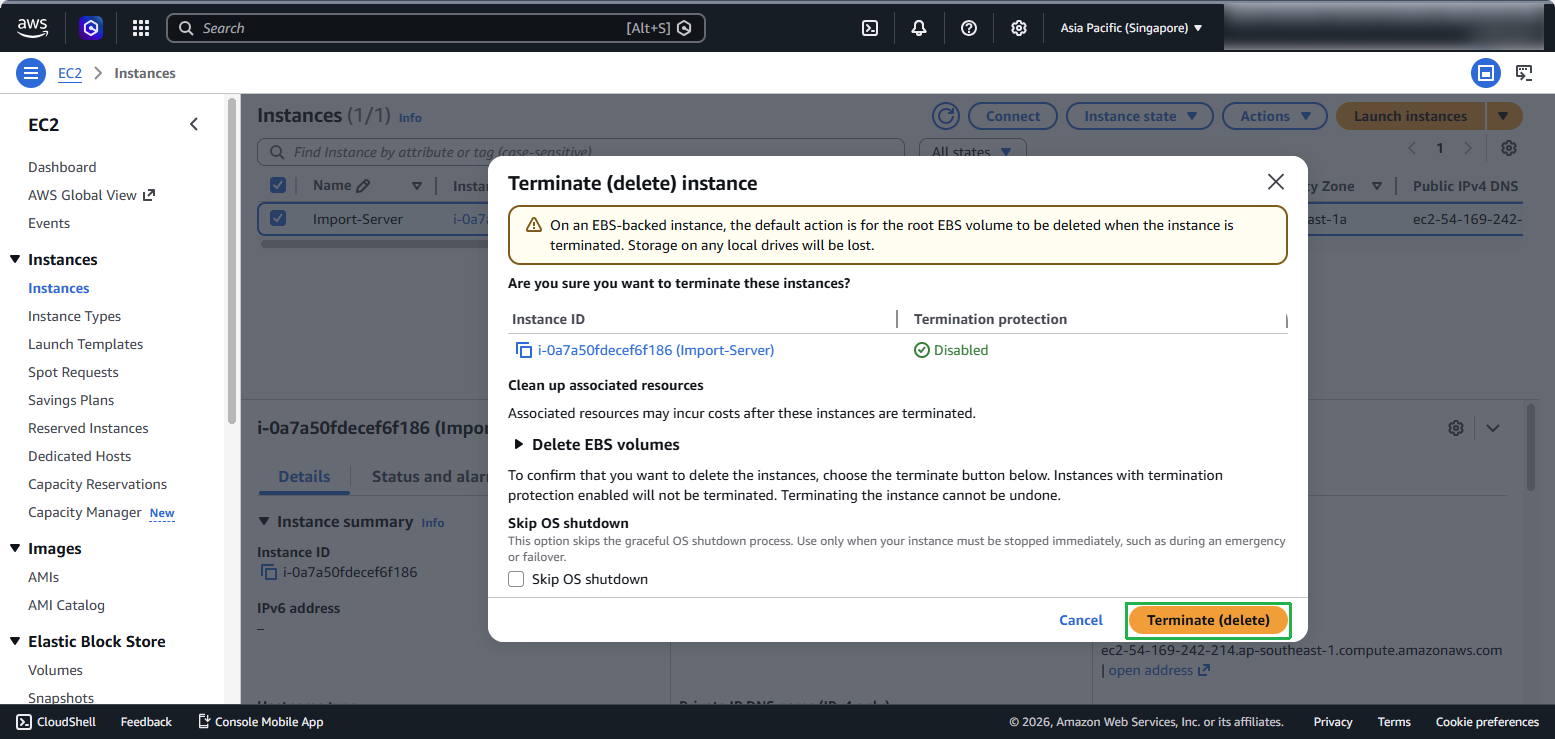Image resolution: width=1555 pixels, height=739 pixels.
Task: Close the Terminate instance dialog
Action: tap(1276, 182)
